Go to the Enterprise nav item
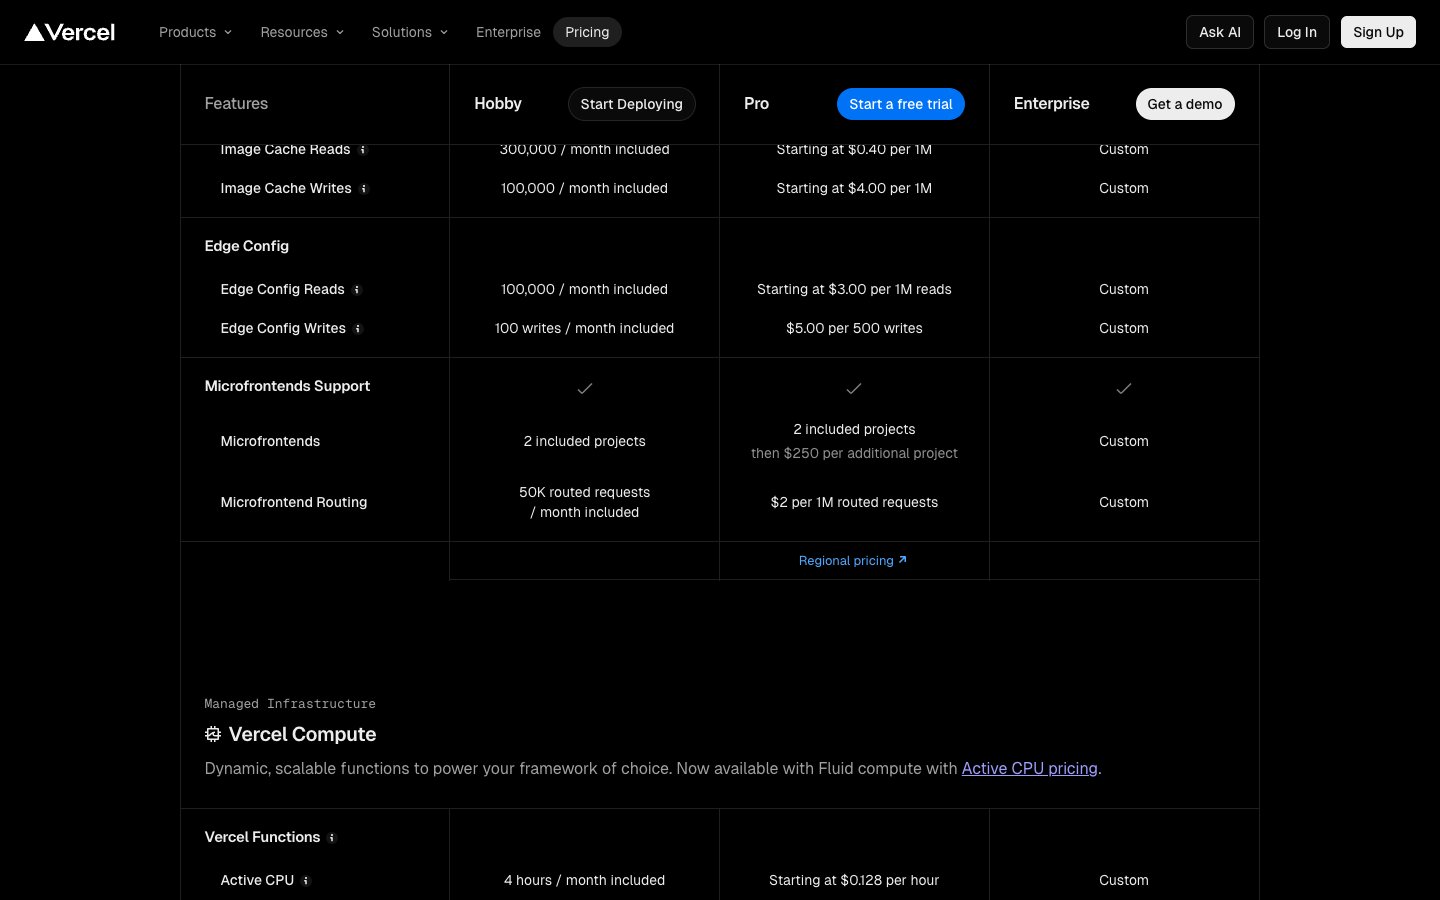Image resolution: width=1440 pixels, height=900 pixels. pyautogui.click(x=508, y=32)
